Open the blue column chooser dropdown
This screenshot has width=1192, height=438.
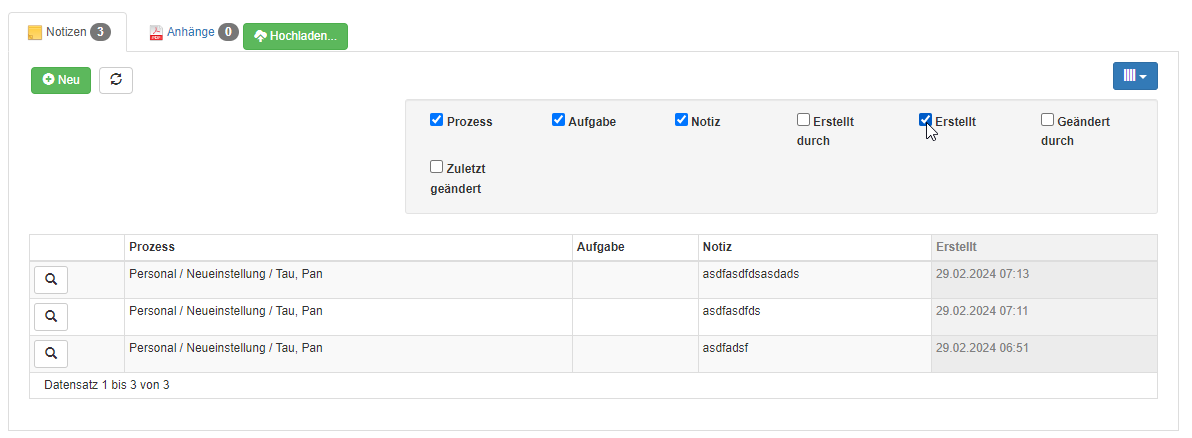(x=1135, y=76)
